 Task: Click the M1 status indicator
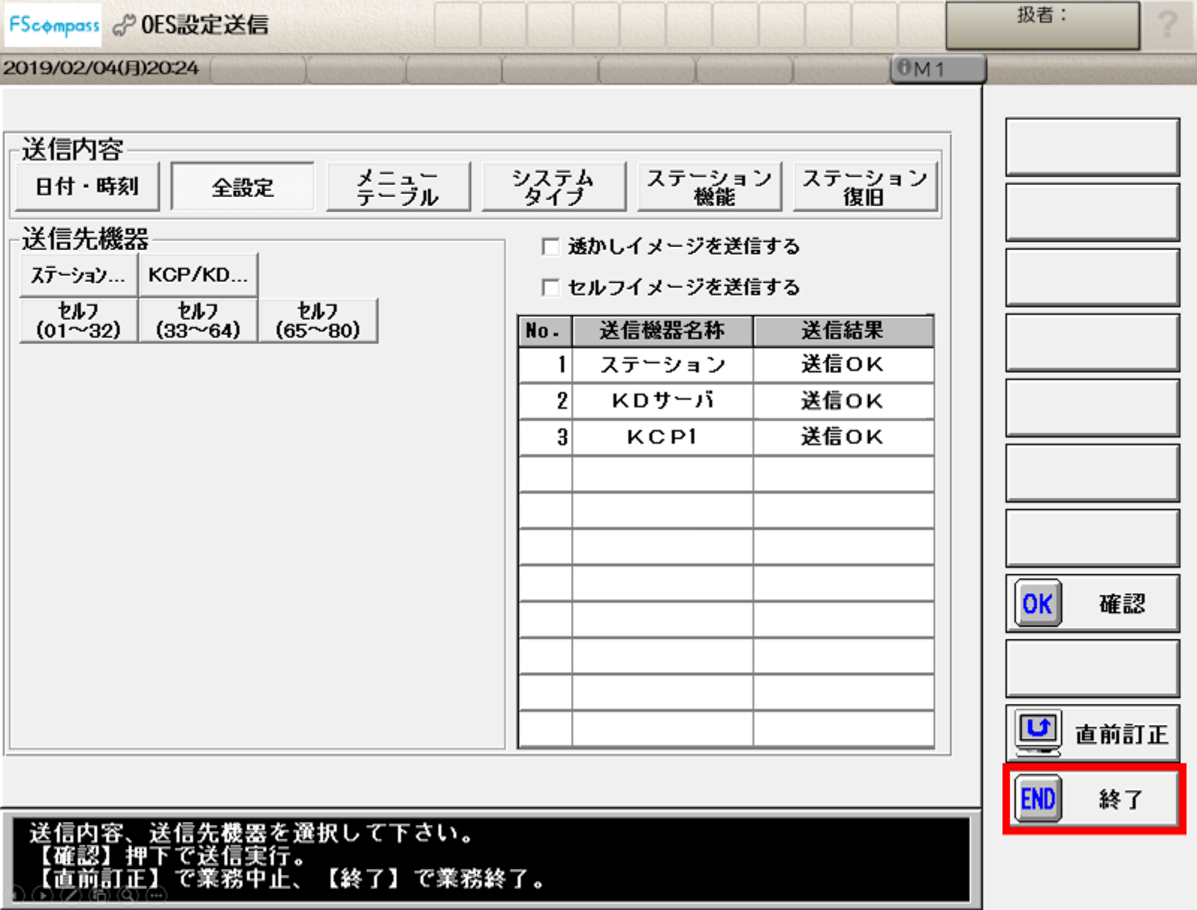(x=937, y=69)
